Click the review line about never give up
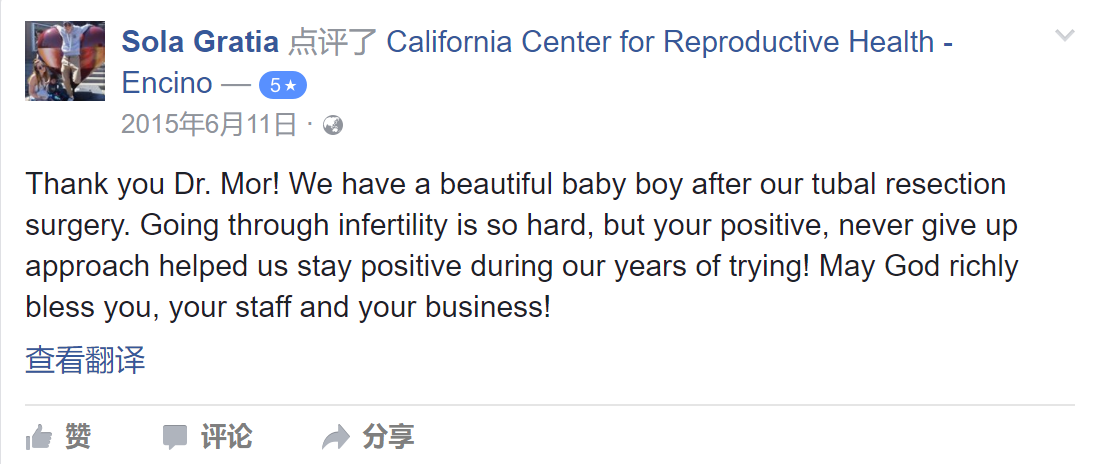 tap(521, 226)
